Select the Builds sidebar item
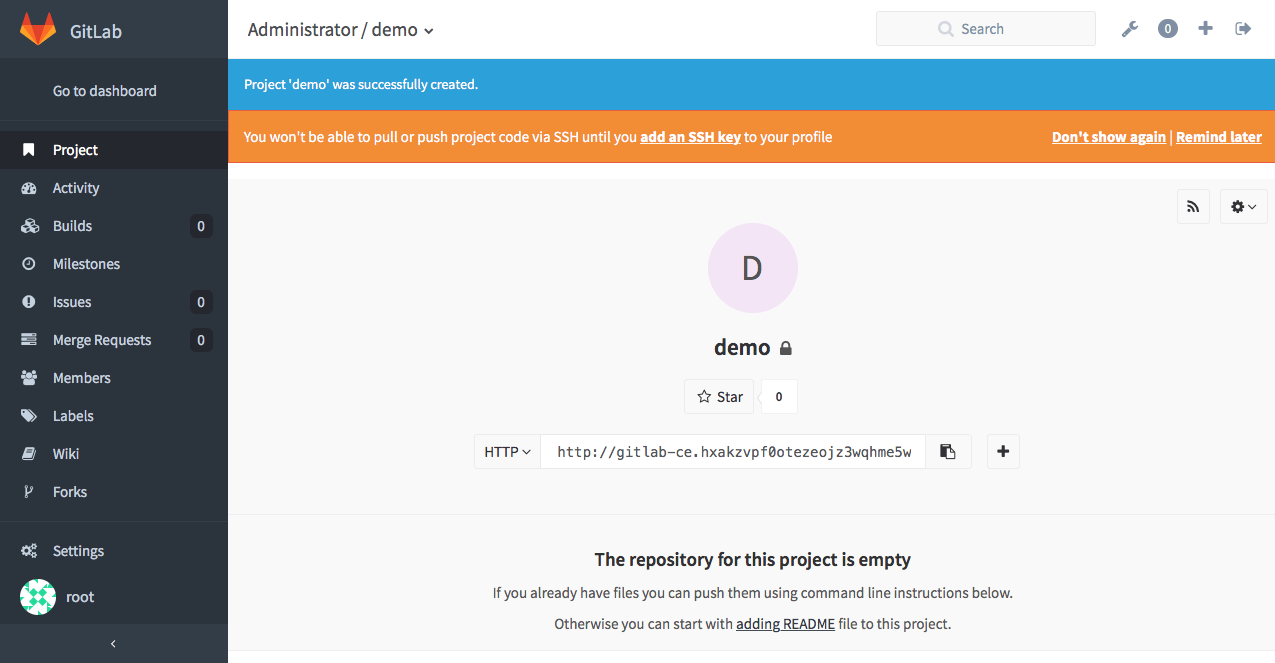1275x663 pixels. [71, 225]
